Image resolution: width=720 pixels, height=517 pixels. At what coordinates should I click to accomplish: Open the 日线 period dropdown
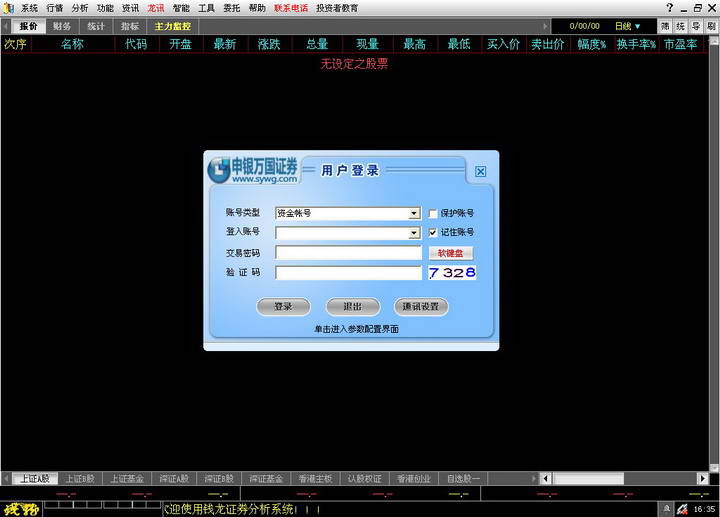(x=628, y=26)
